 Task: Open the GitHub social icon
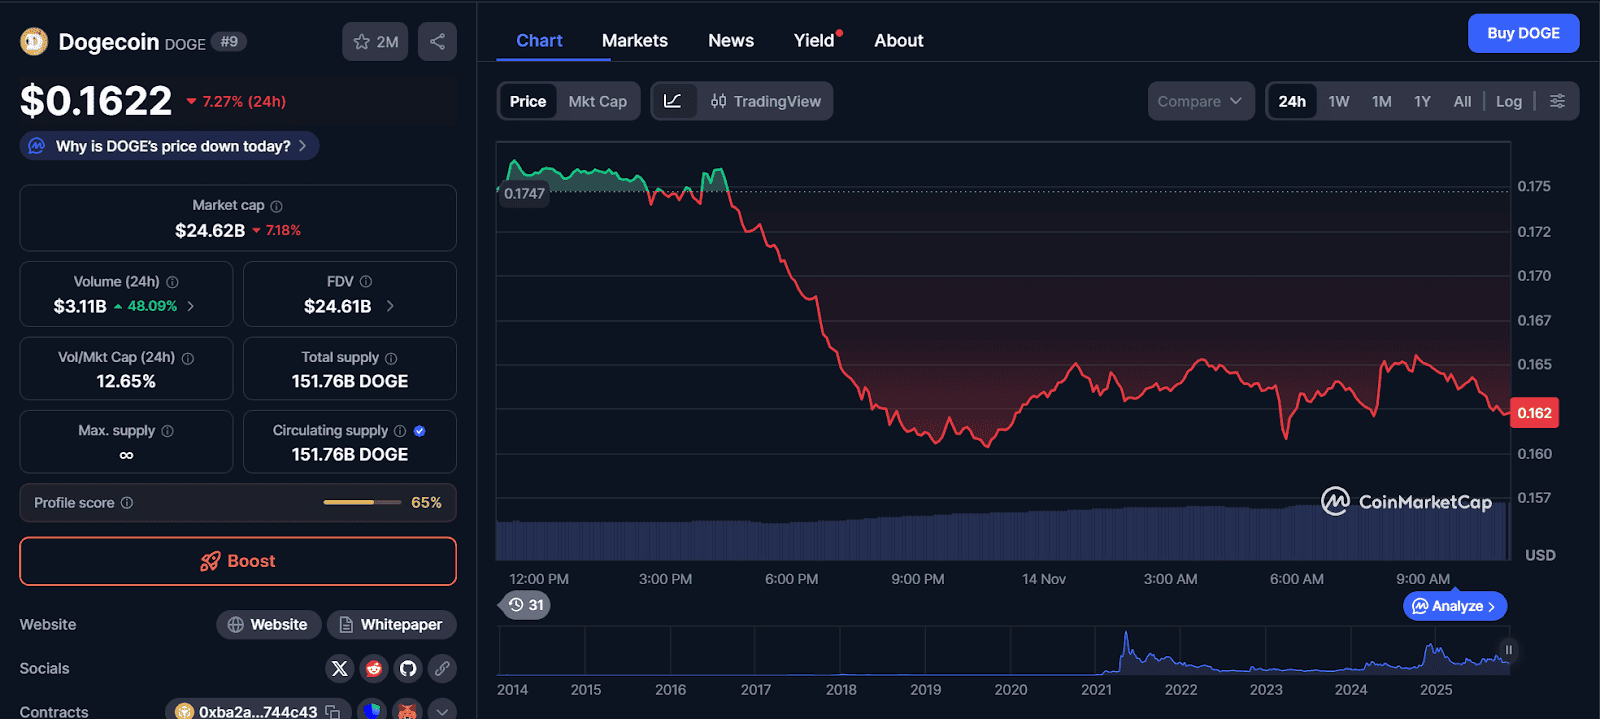[408, 668]
